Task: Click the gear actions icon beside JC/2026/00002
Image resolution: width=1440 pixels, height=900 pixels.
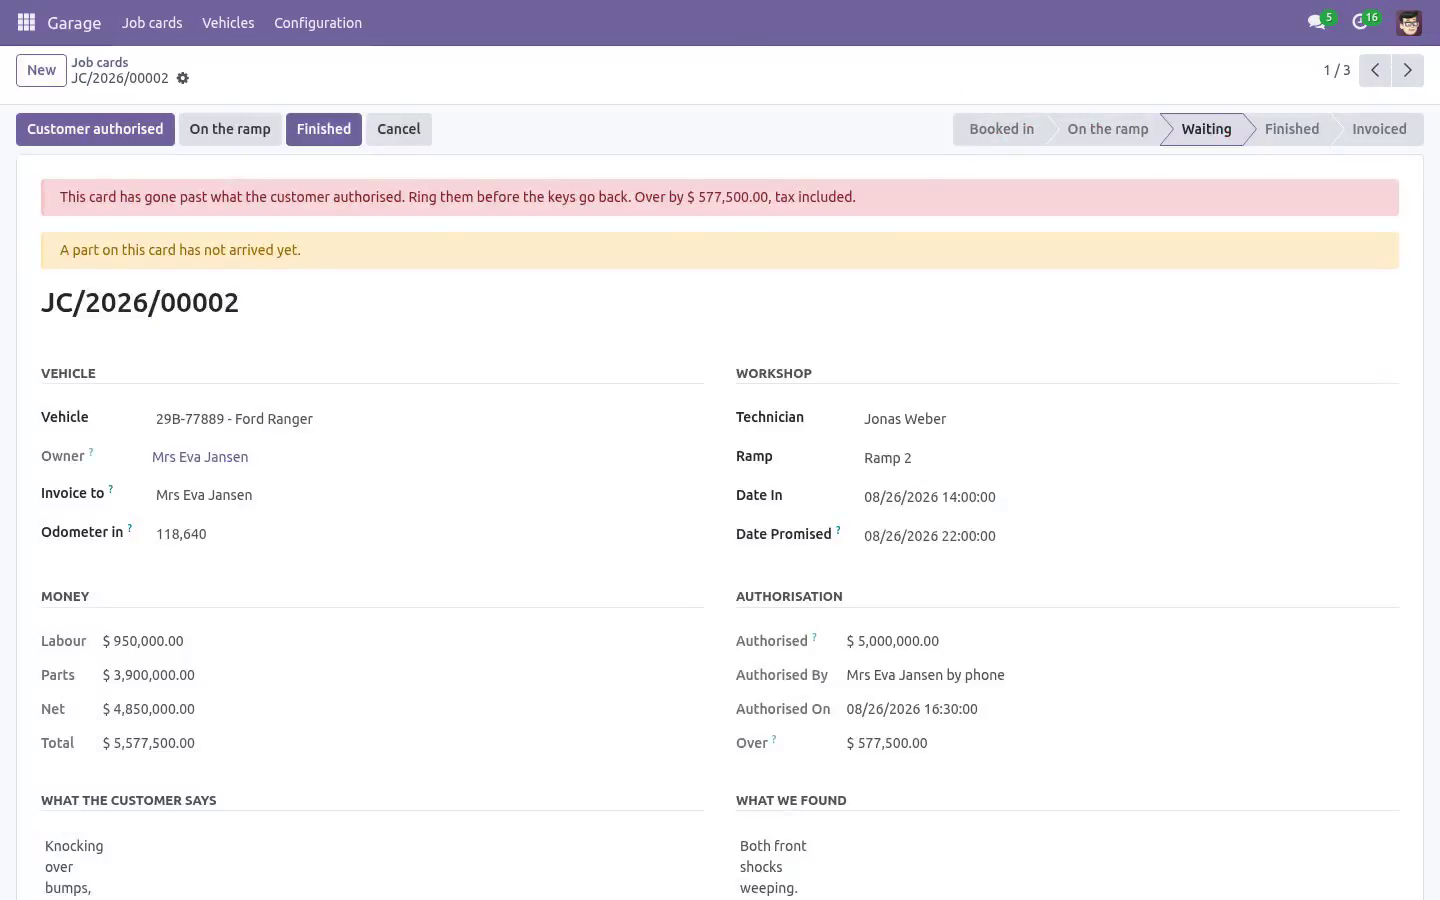Action: click(x=183, y=78)
